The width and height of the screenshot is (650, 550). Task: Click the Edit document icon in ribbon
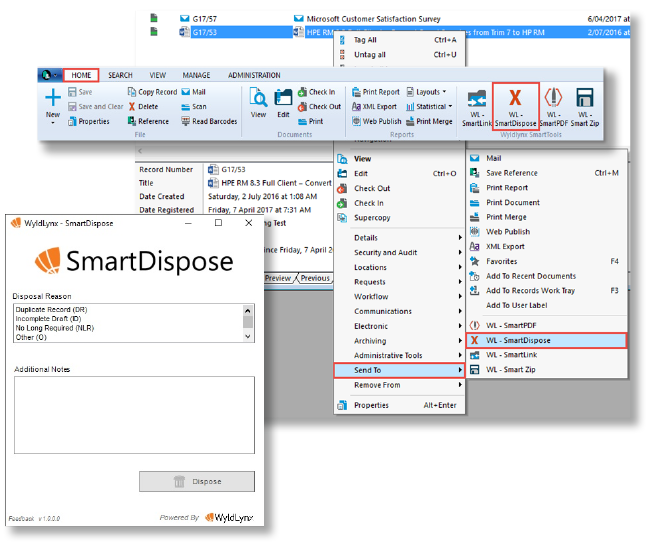point(283,98)
